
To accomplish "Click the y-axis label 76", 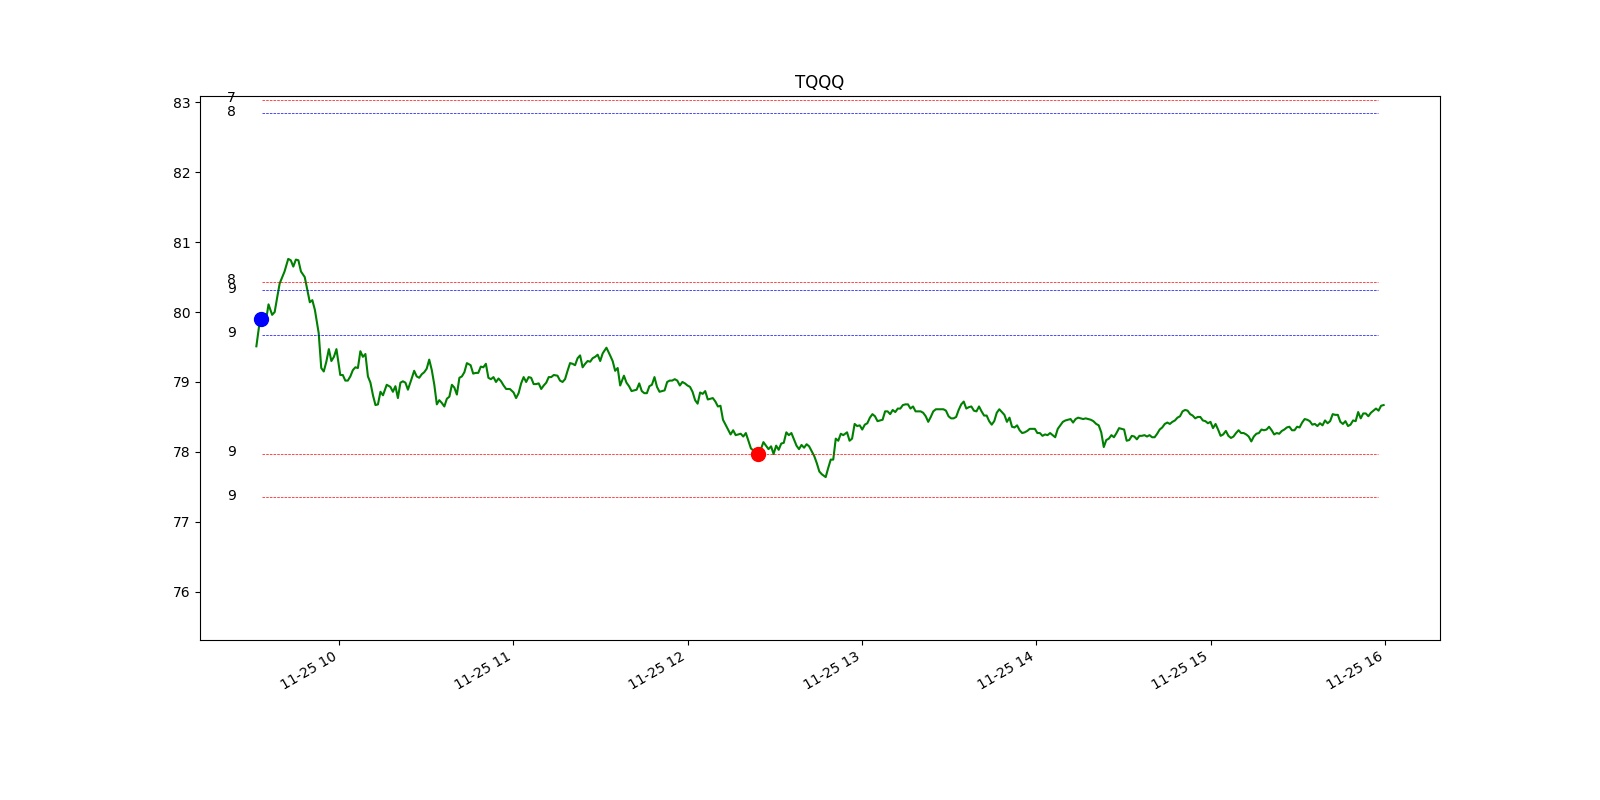I will (181, 592).
